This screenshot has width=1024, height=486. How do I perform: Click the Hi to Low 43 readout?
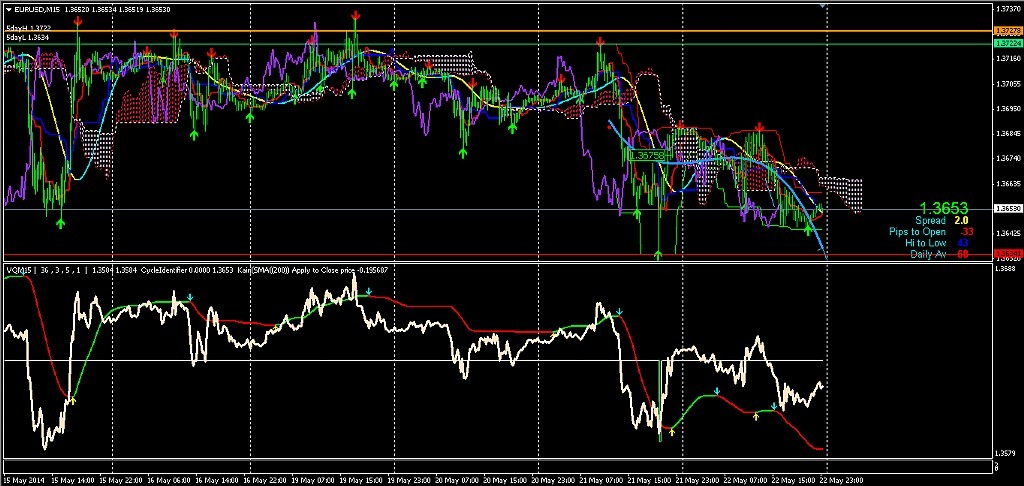pos(936,243)
